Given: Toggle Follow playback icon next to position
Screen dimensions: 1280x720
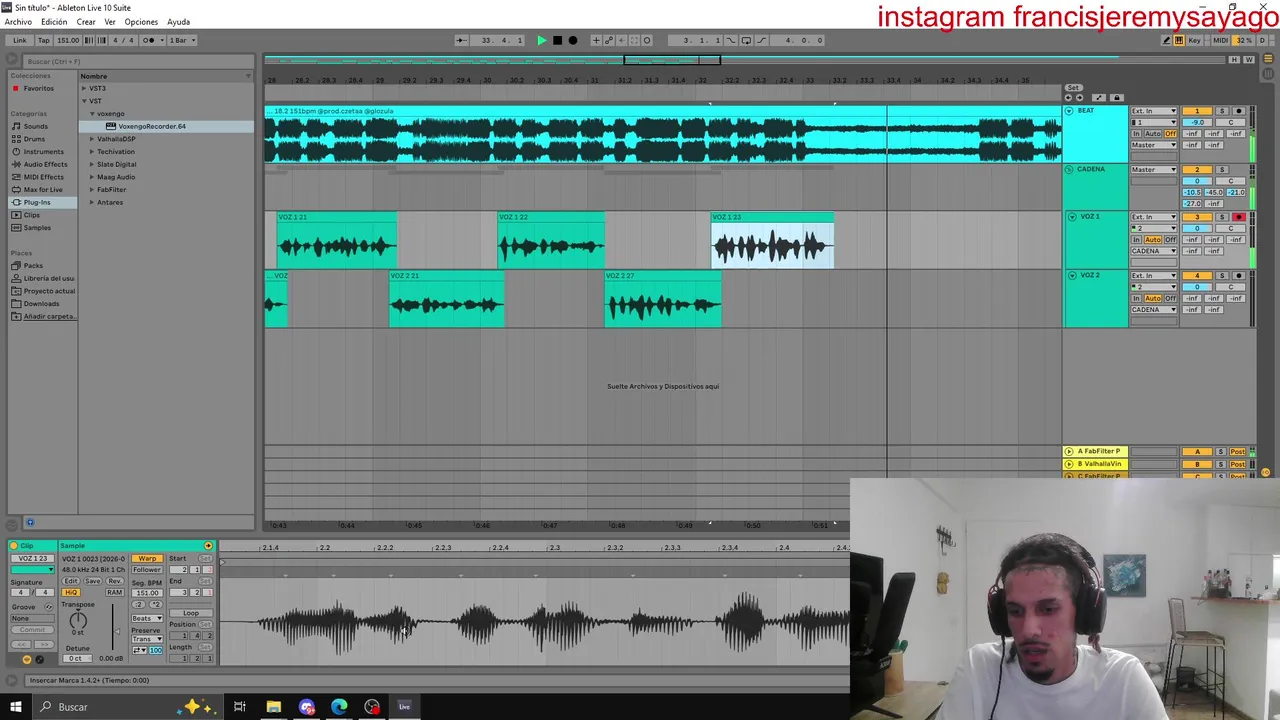Looking at the screenshot, I should pyautogui.click(x=461, y=40).
